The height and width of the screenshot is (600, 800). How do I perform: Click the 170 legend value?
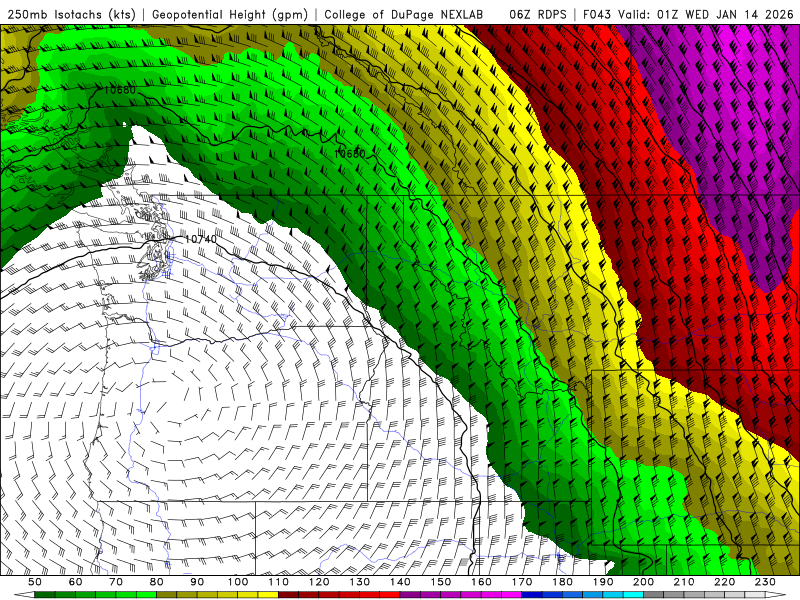(x=522, y=582)
